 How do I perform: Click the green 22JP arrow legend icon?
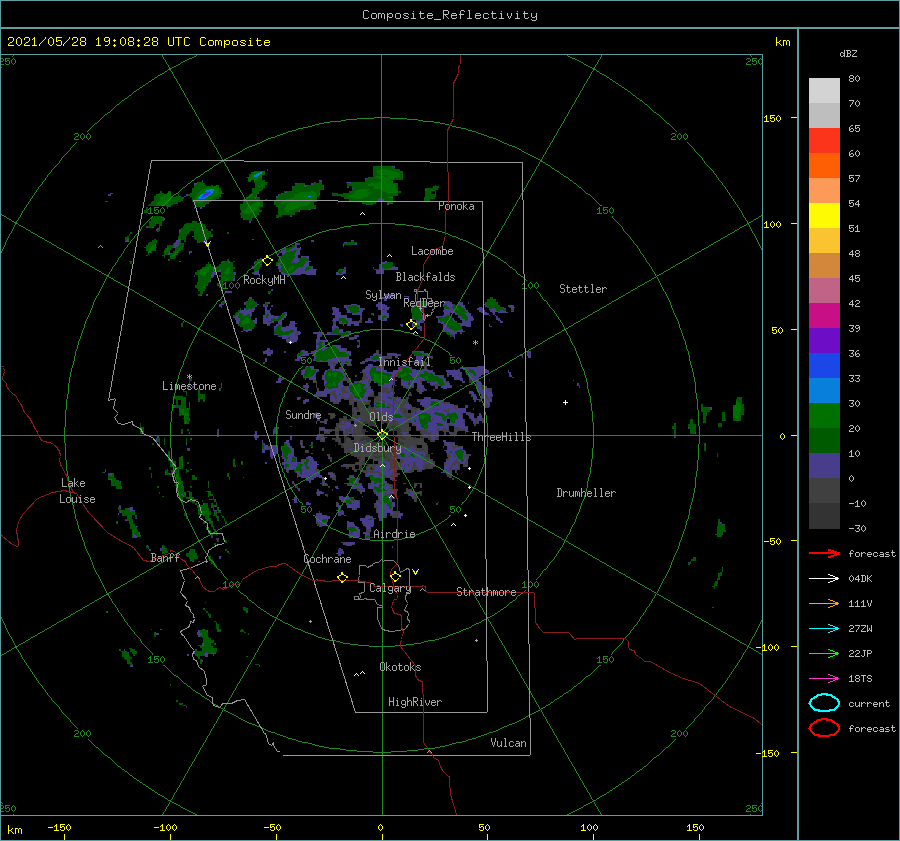pyautogui.click(x=824, y=653)
